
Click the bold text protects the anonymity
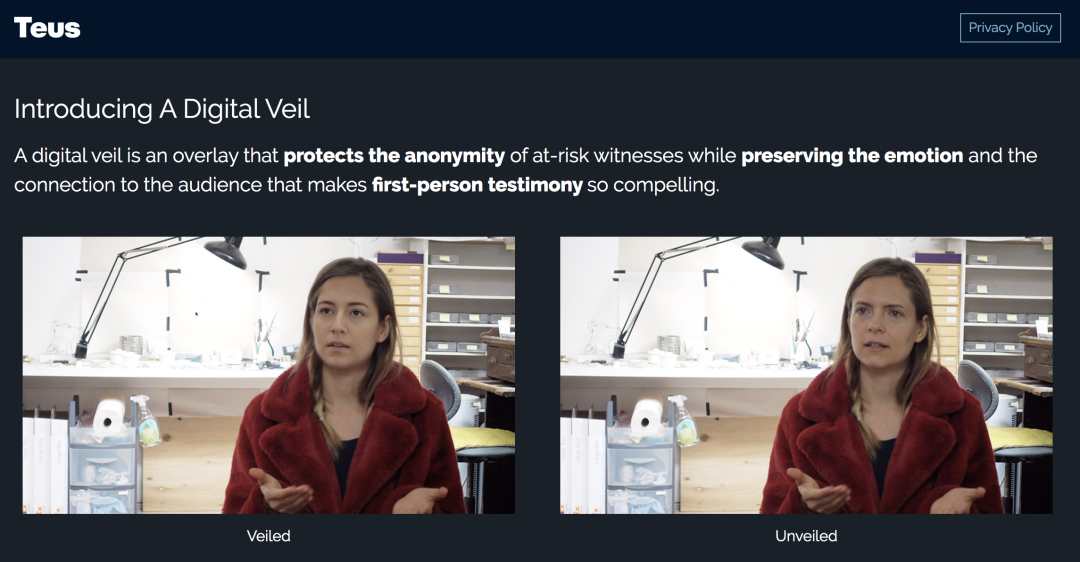394,156
